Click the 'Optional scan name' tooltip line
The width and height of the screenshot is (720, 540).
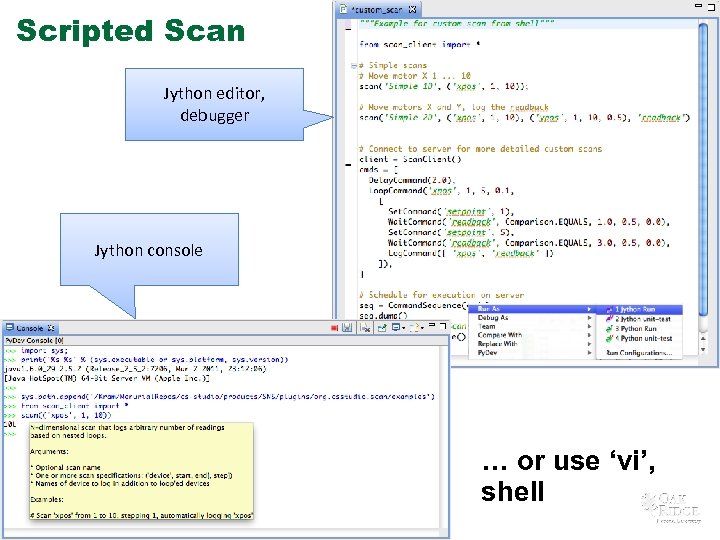click(x=65, y=467)
